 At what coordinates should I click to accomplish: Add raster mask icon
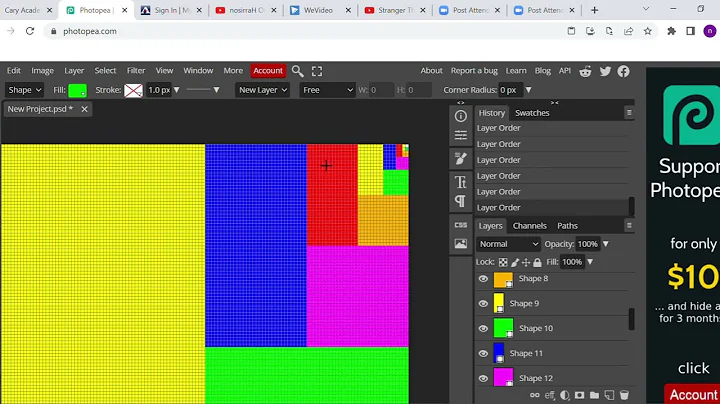point(579,395)
